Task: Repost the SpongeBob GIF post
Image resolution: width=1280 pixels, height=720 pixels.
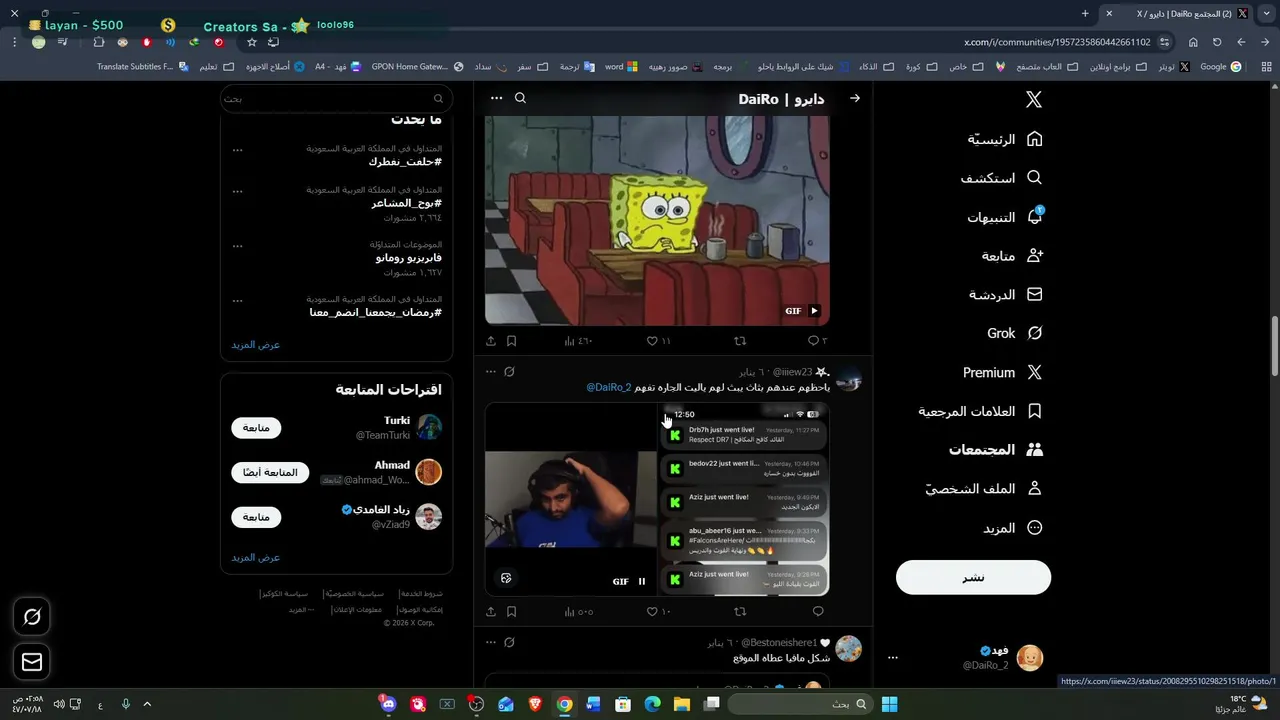Action: click(740, 341)
